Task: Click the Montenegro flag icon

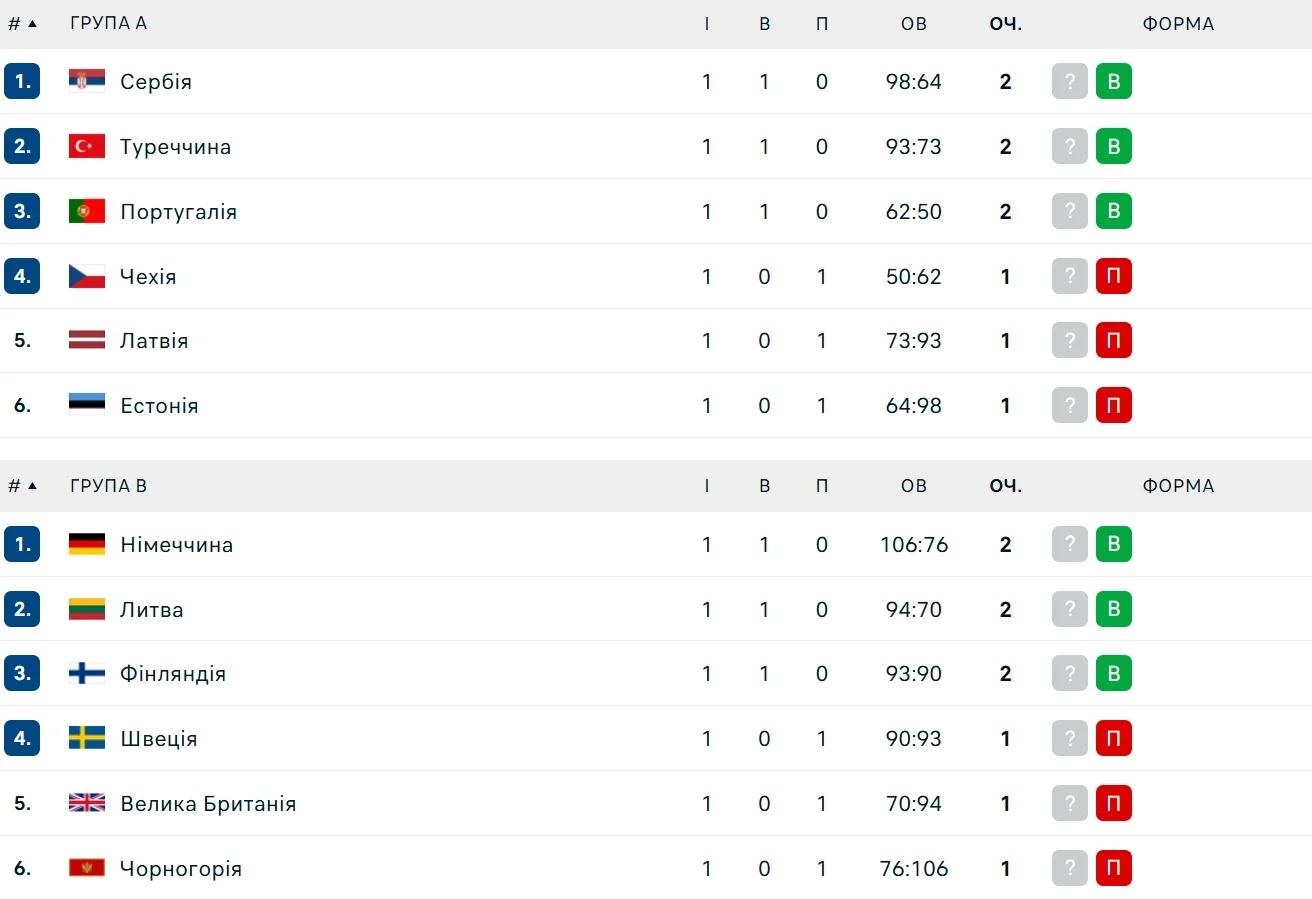Action: pos(87,868)
